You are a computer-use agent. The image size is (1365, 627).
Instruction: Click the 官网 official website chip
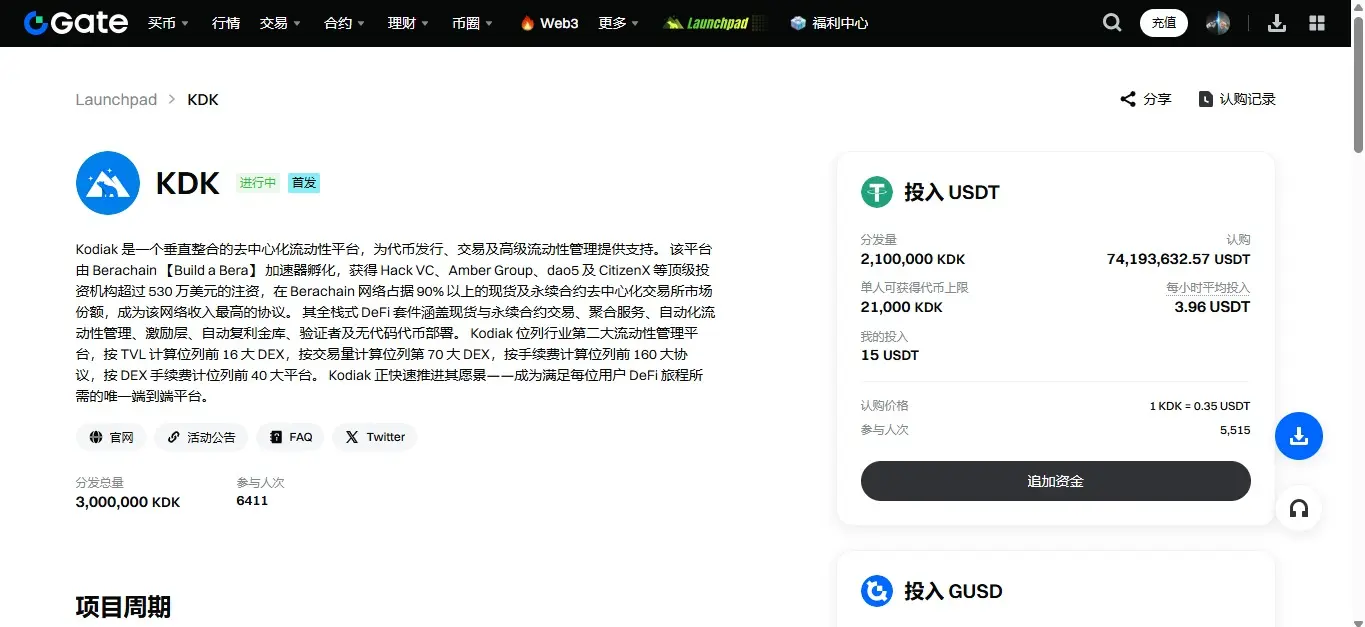pyautogui.click(x=111, y=437)
